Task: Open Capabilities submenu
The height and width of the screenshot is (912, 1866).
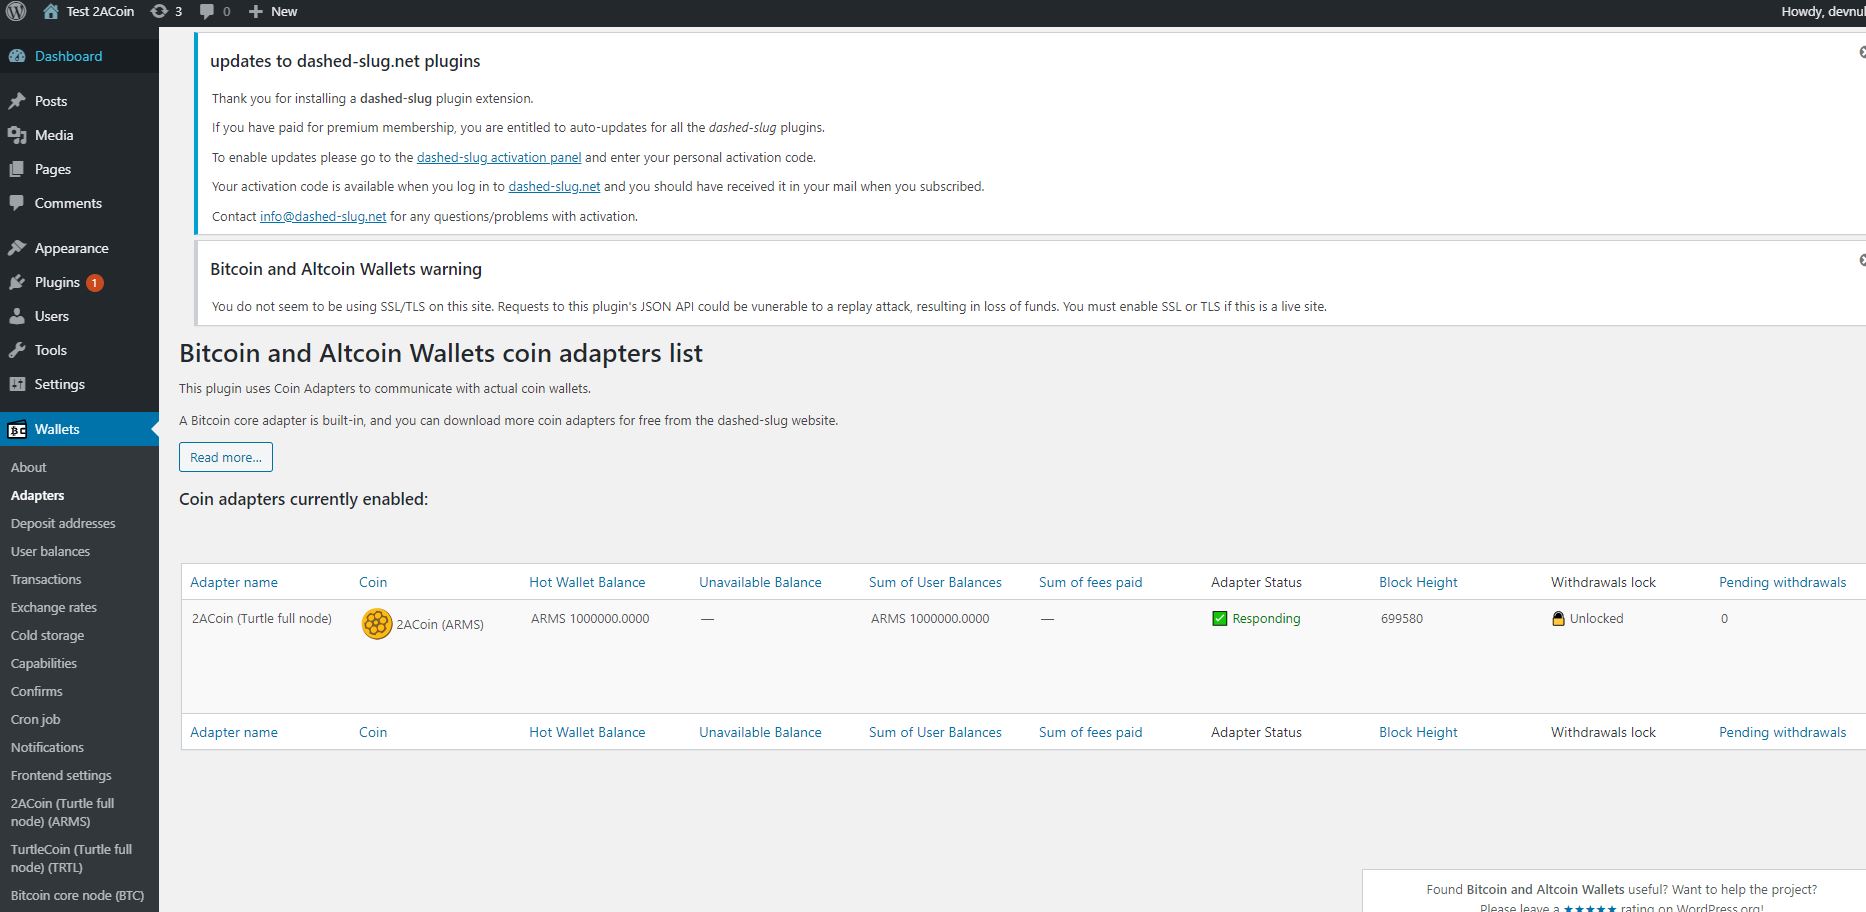Action: point(44,663)
